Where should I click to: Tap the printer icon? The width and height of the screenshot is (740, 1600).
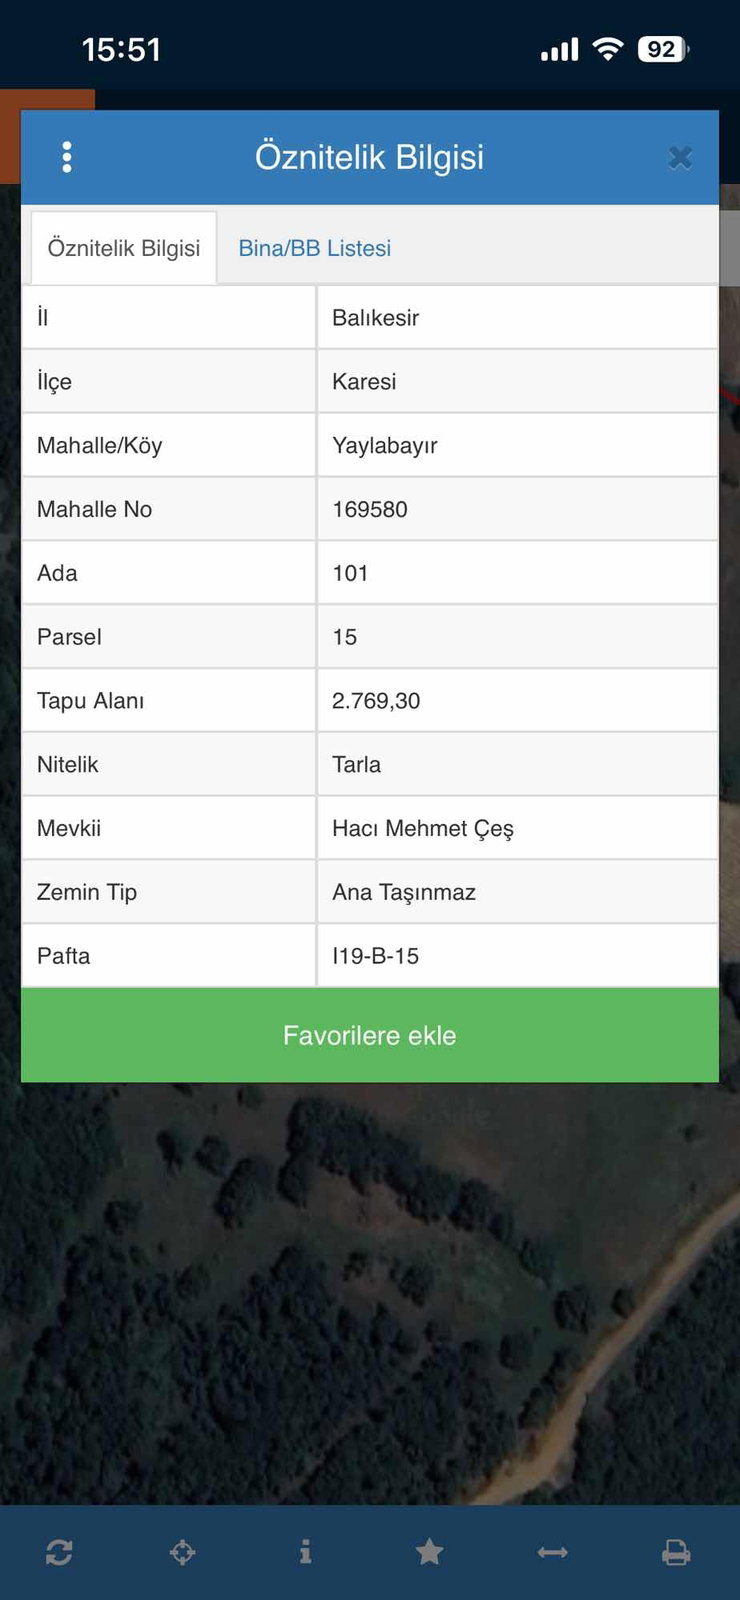(676, 1552)
